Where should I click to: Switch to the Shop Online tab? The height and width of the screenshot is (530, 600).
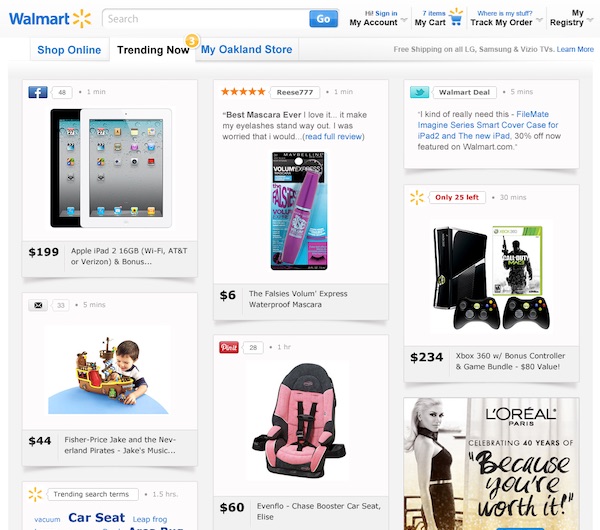[69, 50]
